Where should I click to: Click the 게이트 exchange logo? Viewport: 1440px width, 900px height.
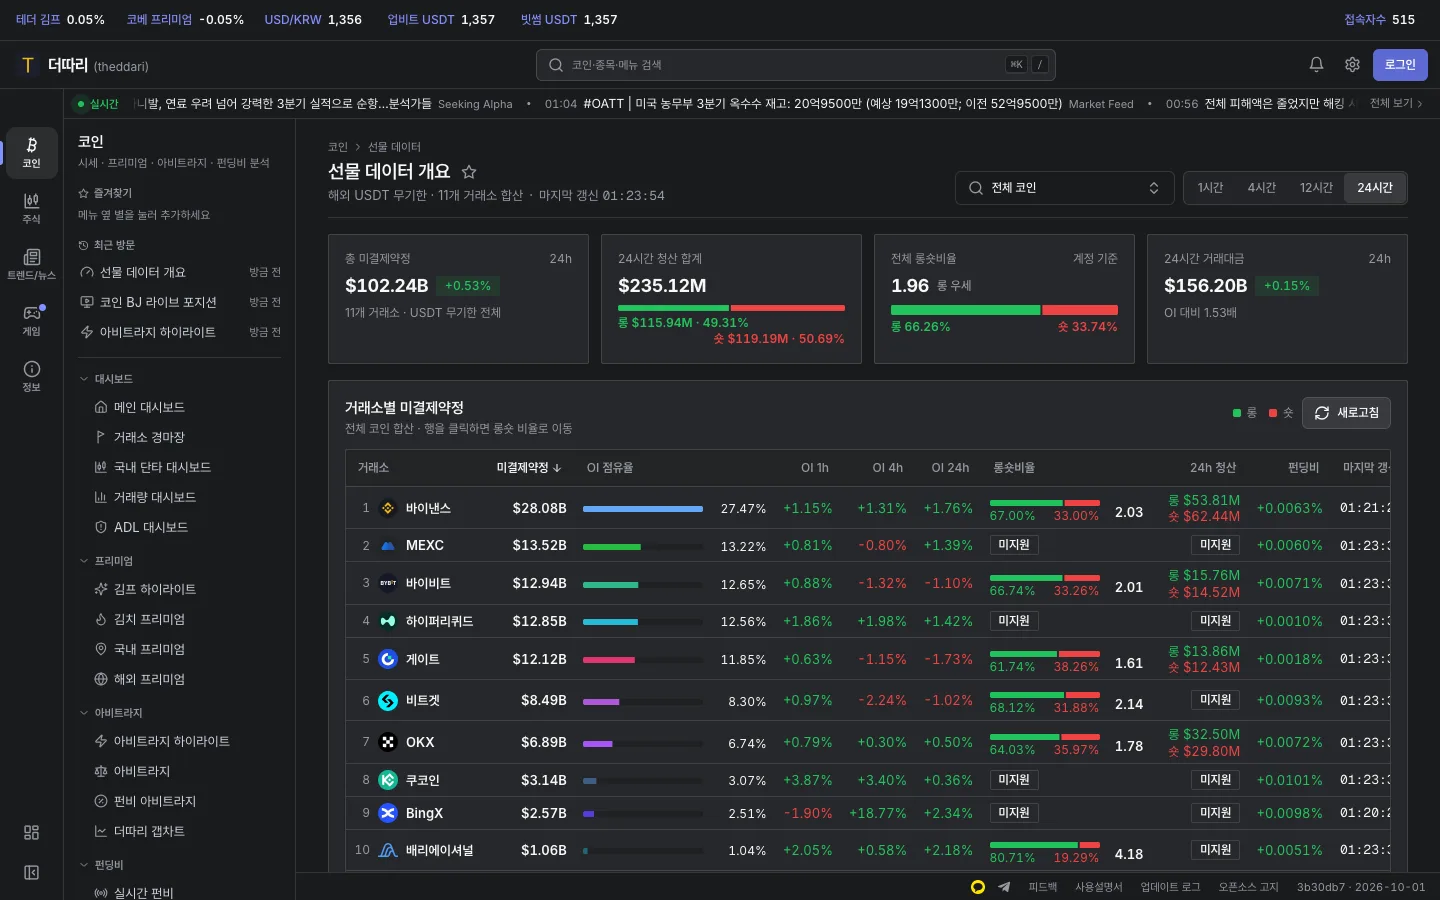(x=388, y=659)
